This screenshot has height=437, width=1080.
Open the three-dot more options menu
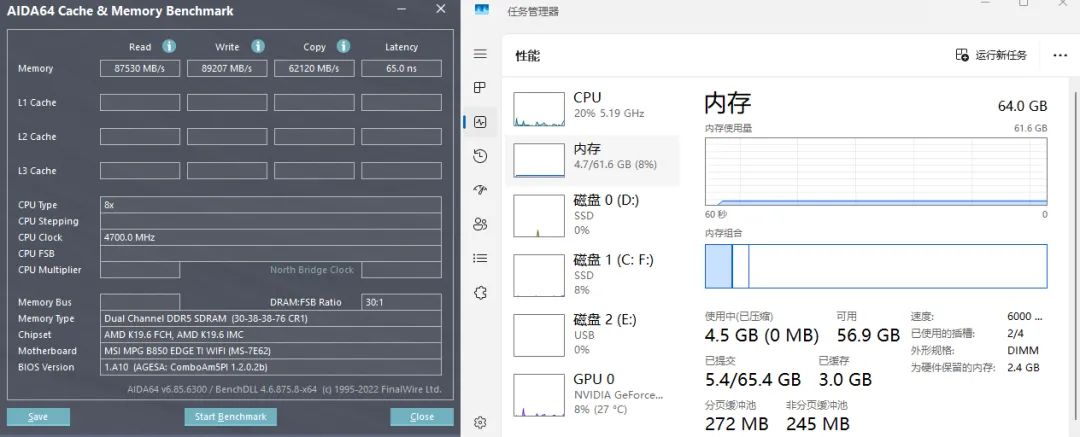[x=1060, y=55]
